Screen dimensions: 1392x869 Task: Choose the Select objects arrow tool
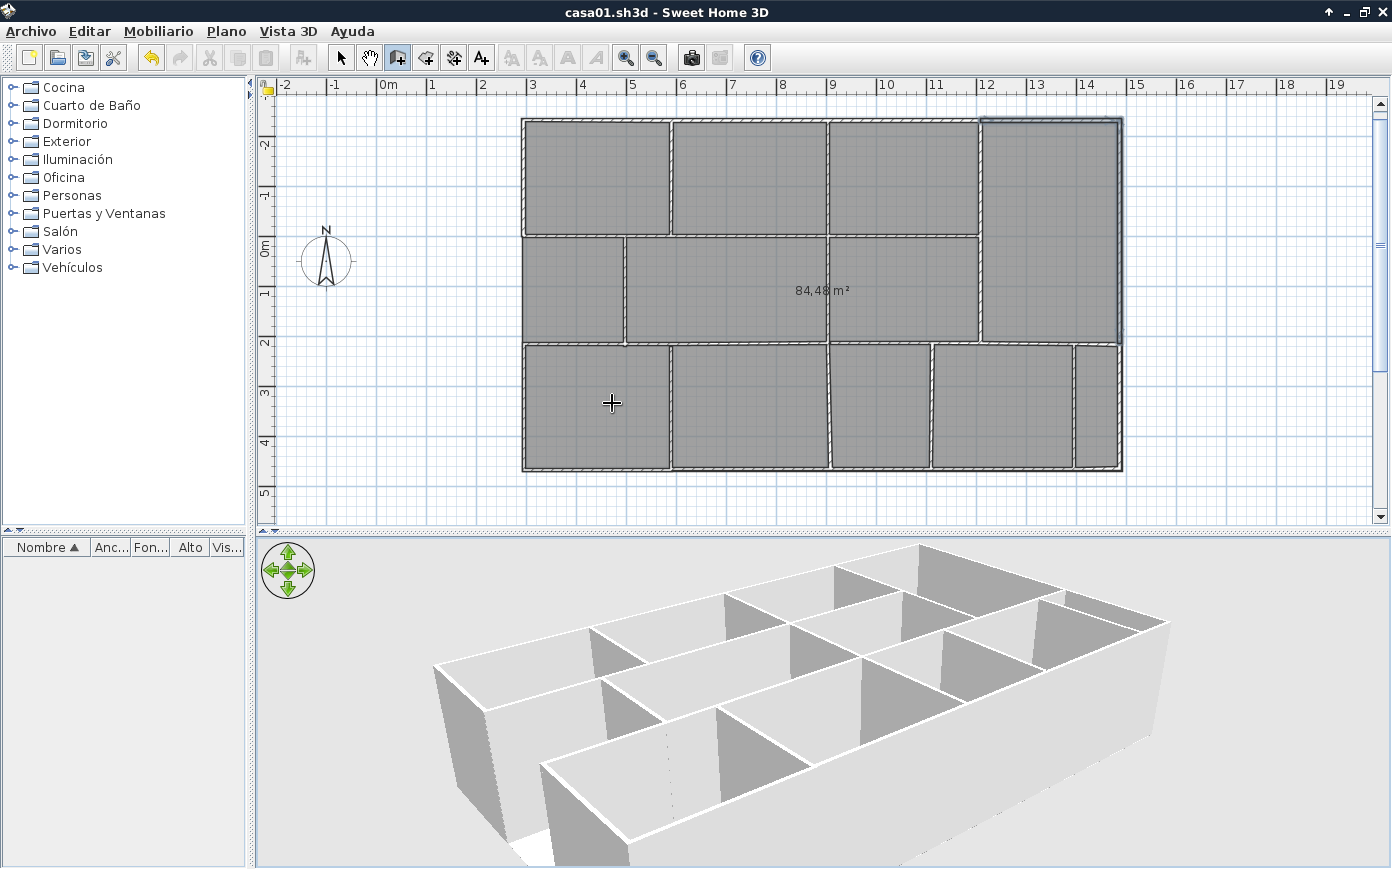pyautogui.click(x=341, y=58)
